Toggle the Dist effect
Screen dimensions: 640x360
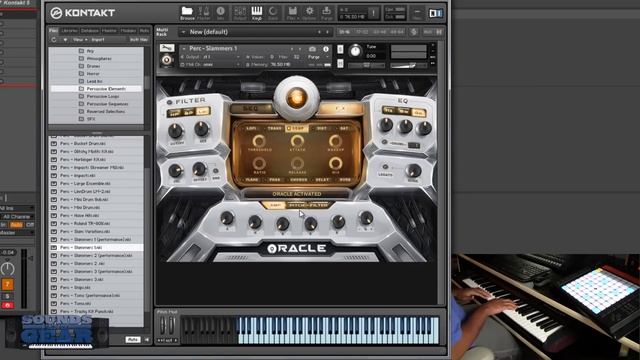322,128
